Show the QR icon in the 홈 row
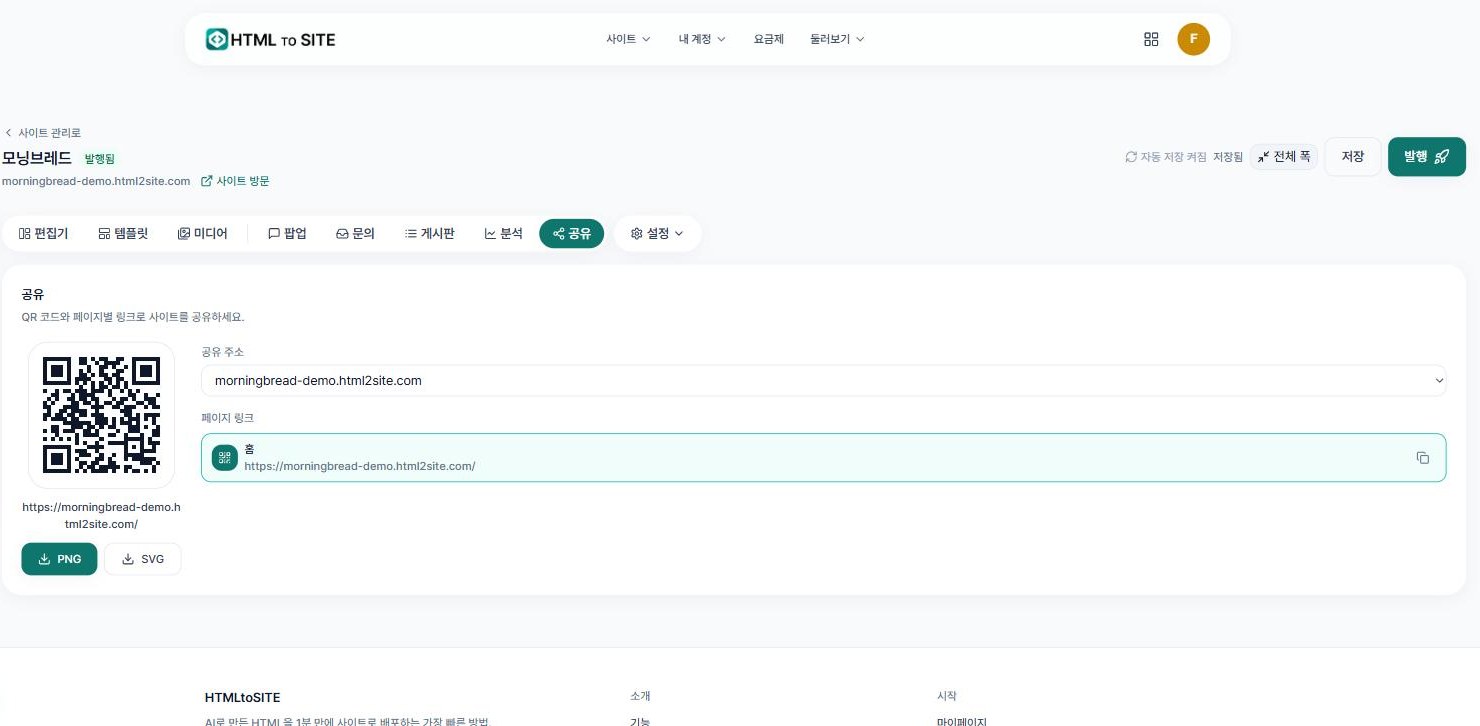The width and height of the screenshot is (1480, 726). click(224, 458)
